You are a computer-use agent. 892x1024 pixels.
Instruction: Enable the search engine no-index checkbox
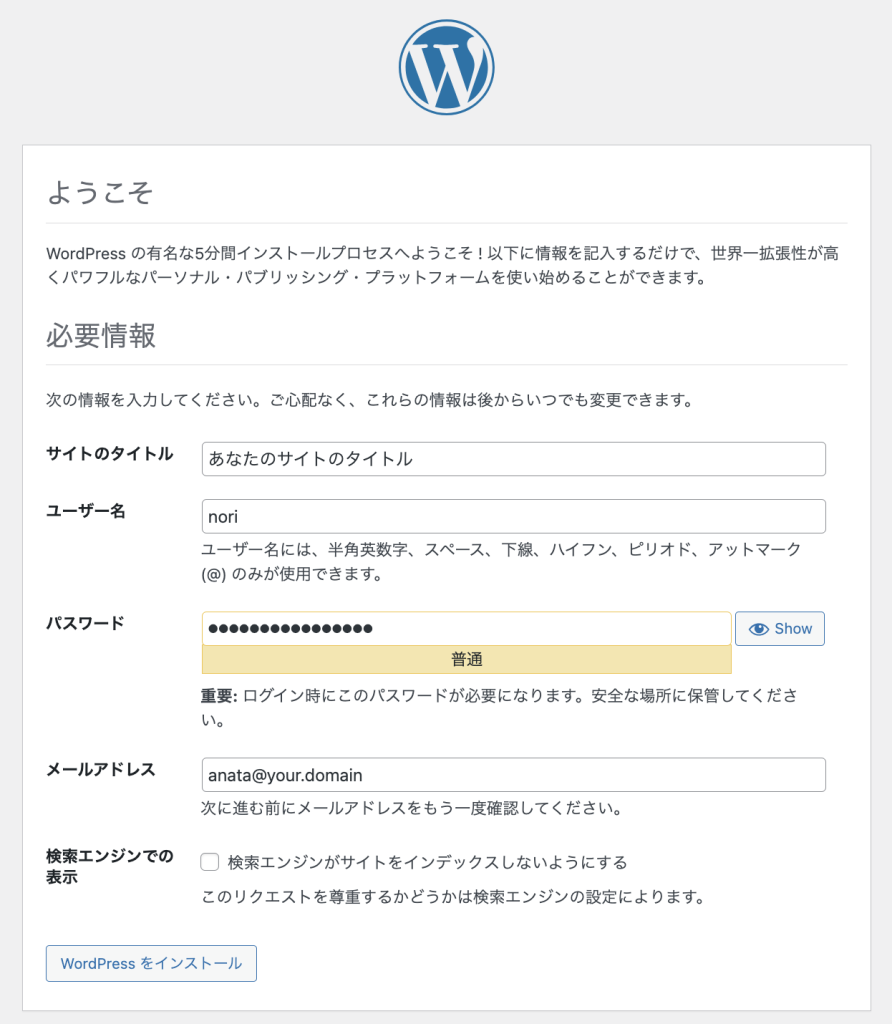pyautogui.click(x=210, y=862)
